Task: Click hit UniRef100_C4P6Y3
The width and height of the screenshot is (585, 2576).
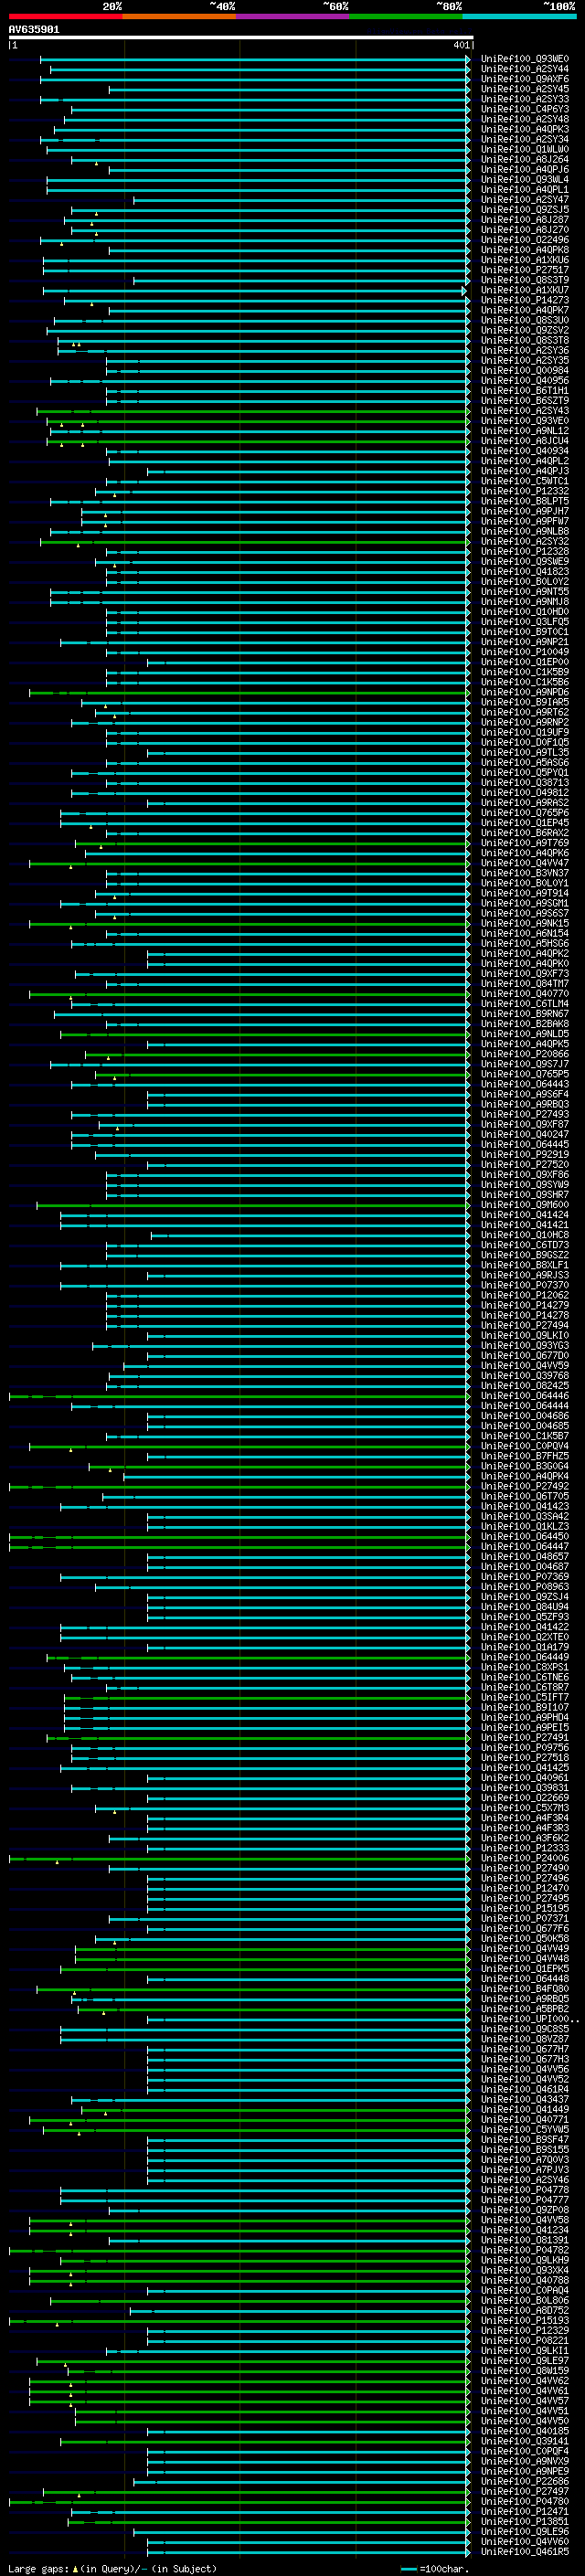Action: (525, 109)
